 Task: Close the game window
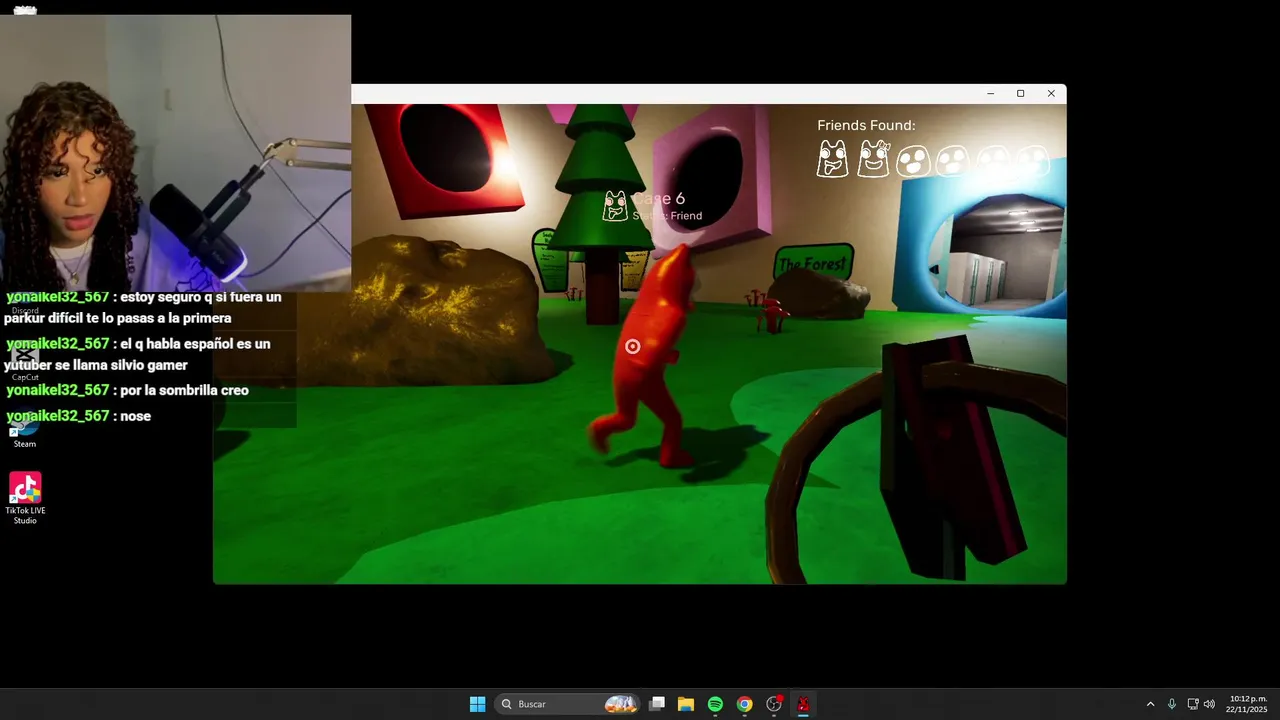coord(1051,93)
